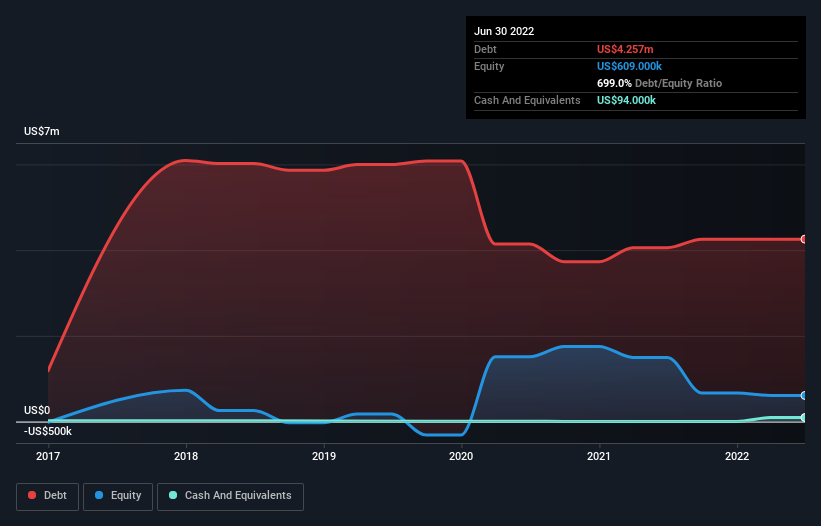Screen dimensions: 821x526
Task: Click the 2017 x-axis label
Action: (48, 456)
